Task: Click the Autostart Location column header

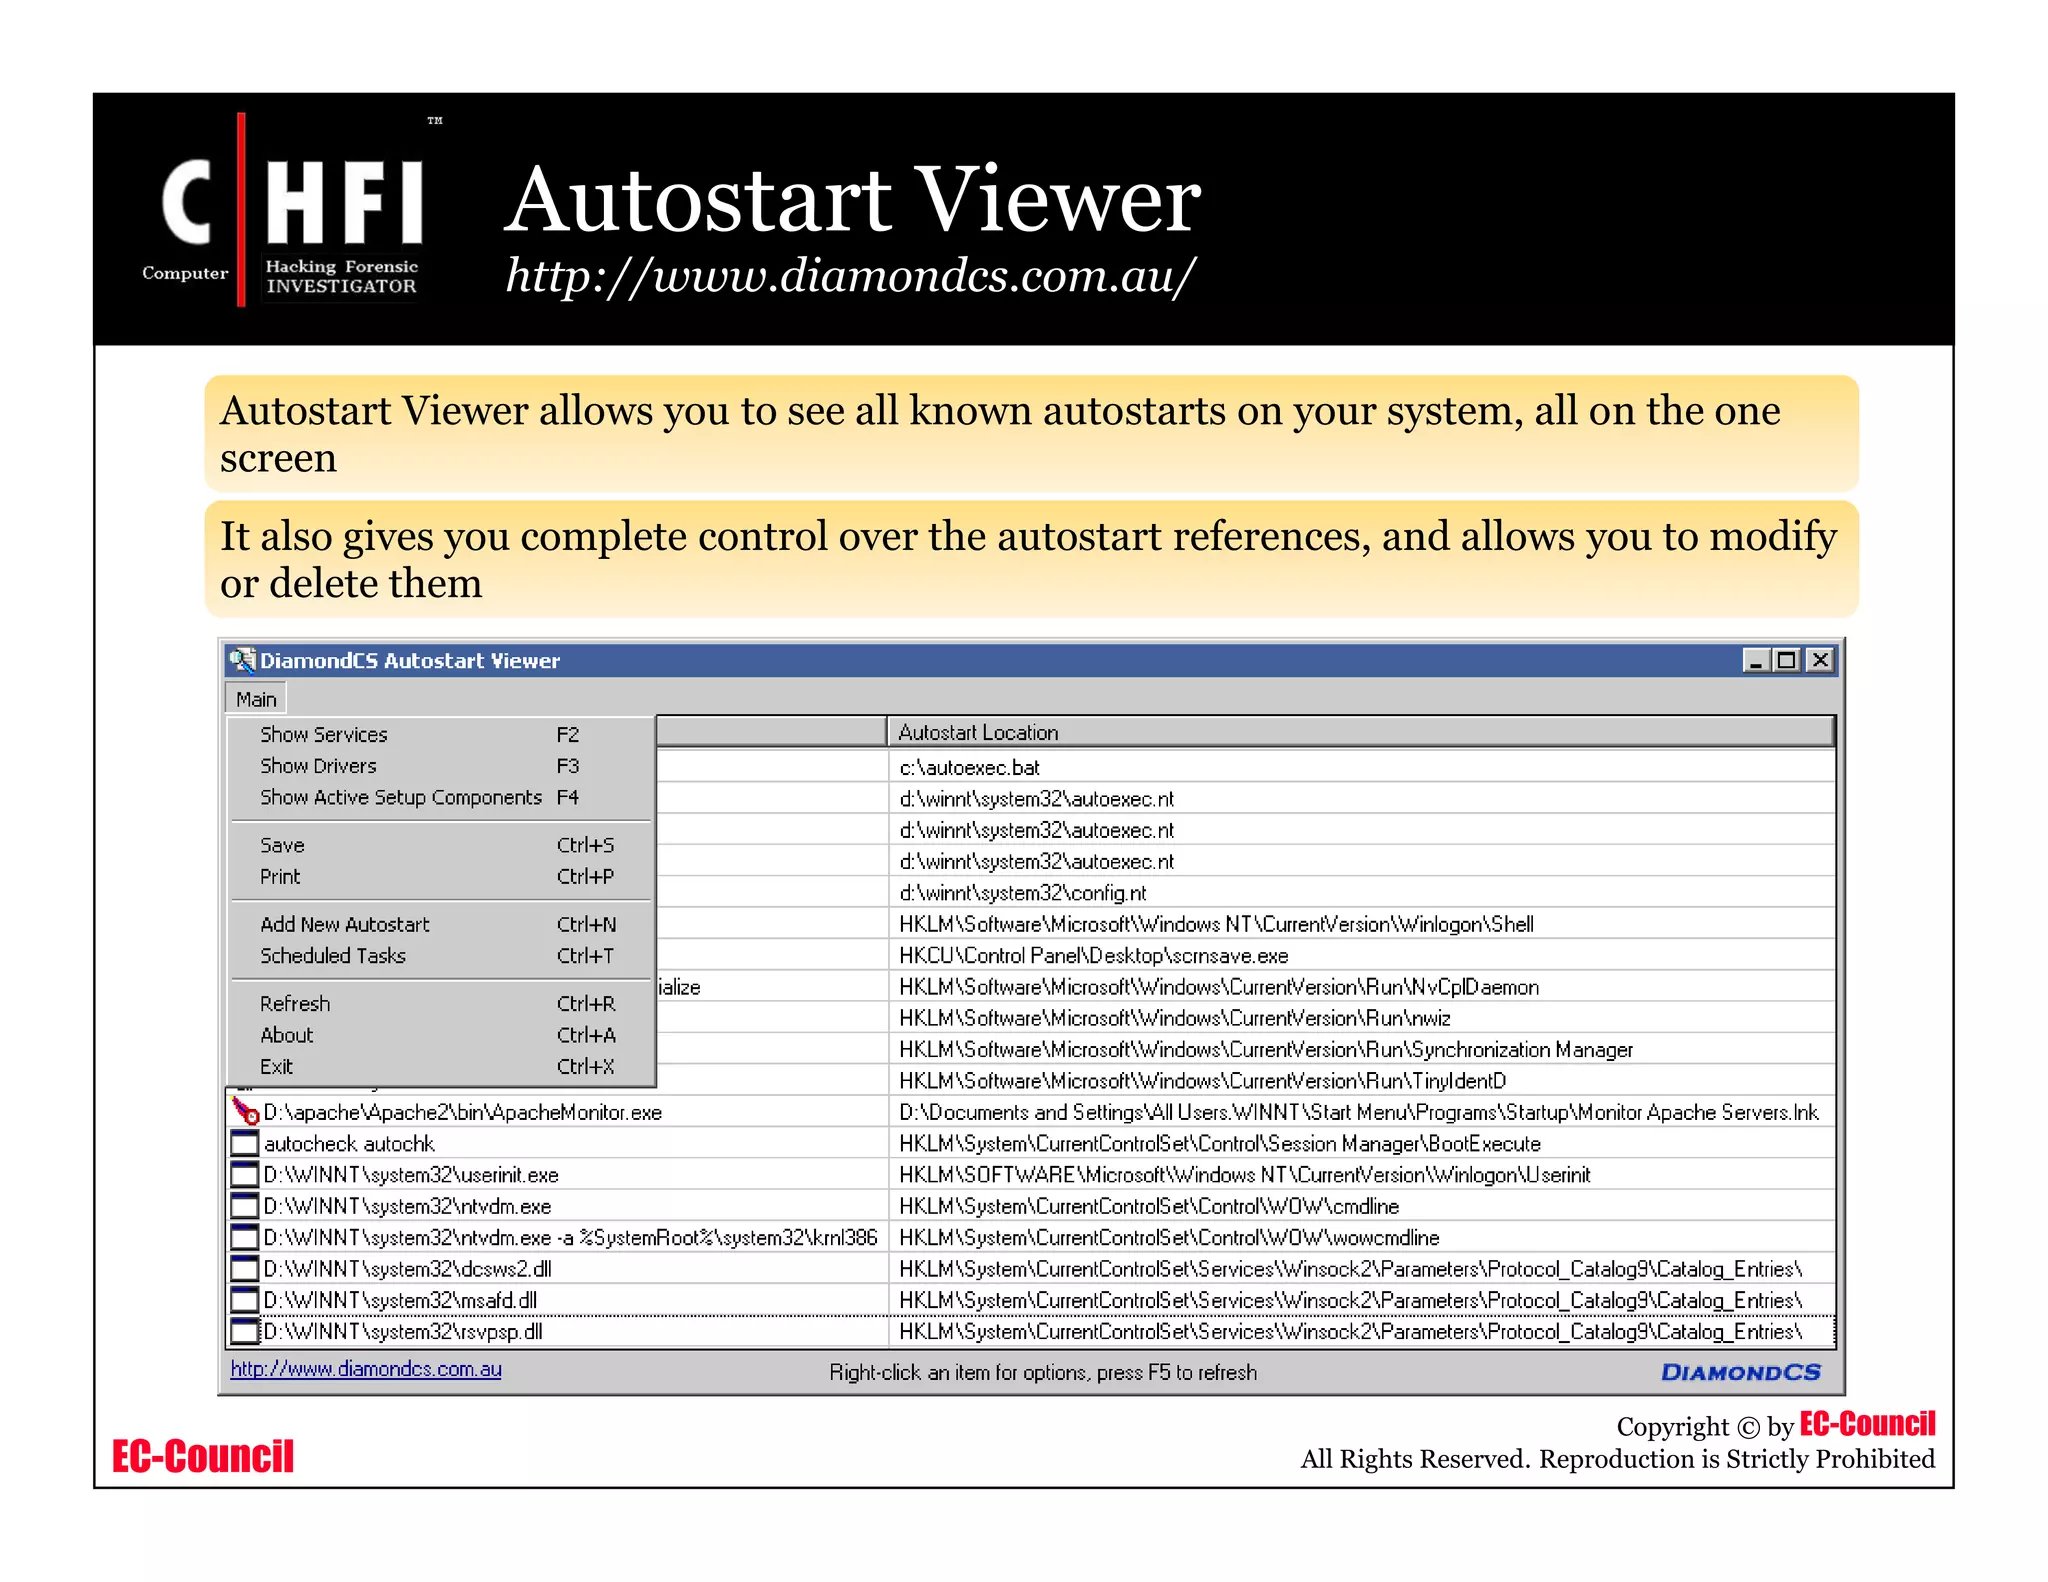Action: point(1361,732)
